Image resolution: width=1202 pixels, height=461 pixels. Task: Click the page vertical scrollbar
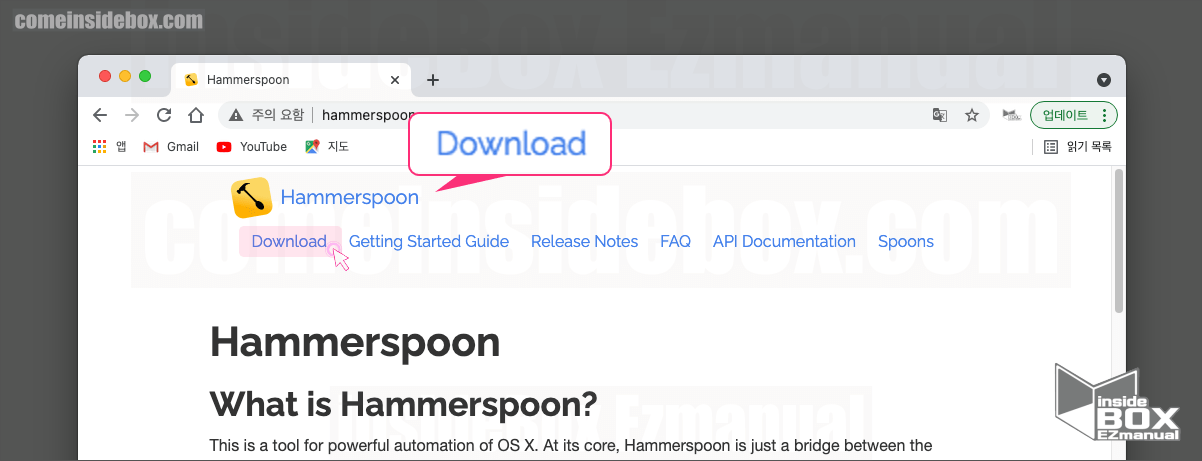pos(1118,240)
